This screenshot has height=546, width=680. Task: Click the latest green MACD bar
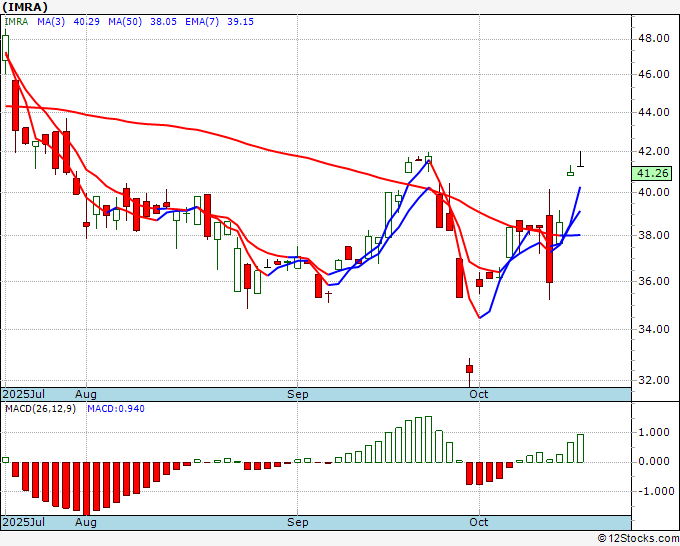580,448
